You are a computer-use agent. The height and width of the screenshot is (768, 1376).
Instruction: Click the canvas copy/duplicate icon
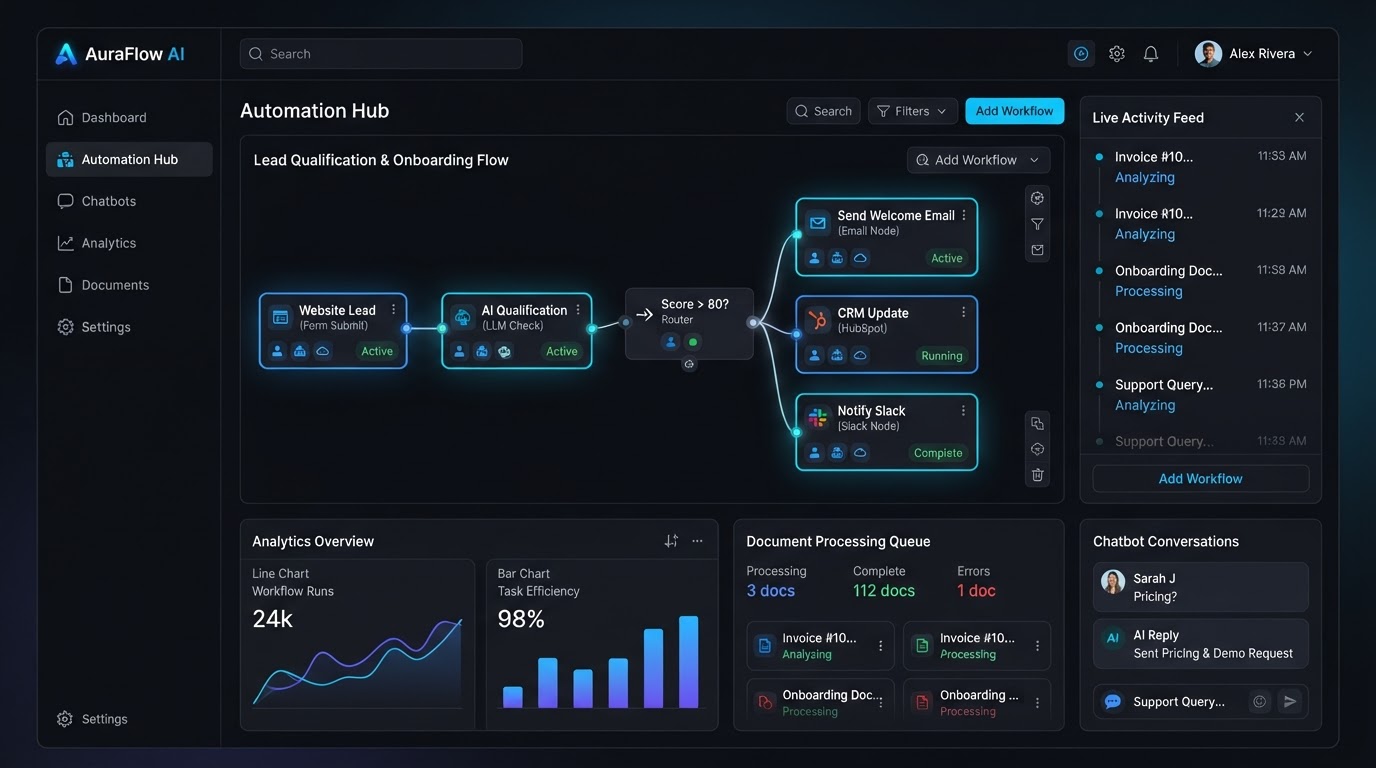[1037, 423]
